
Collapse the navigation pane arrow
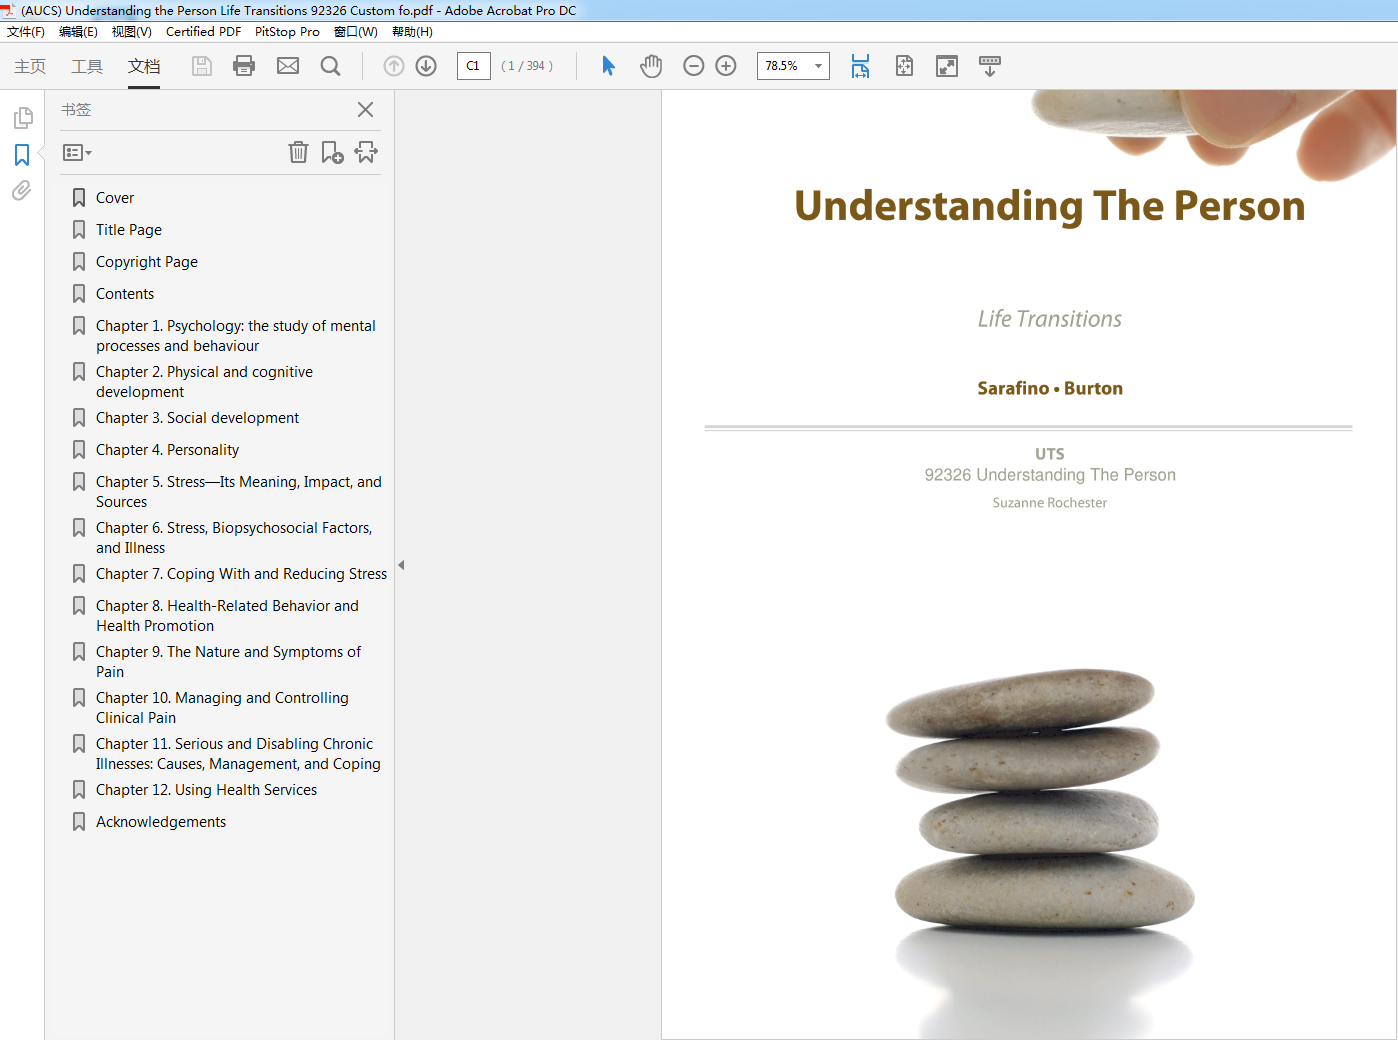pos(401,565)
